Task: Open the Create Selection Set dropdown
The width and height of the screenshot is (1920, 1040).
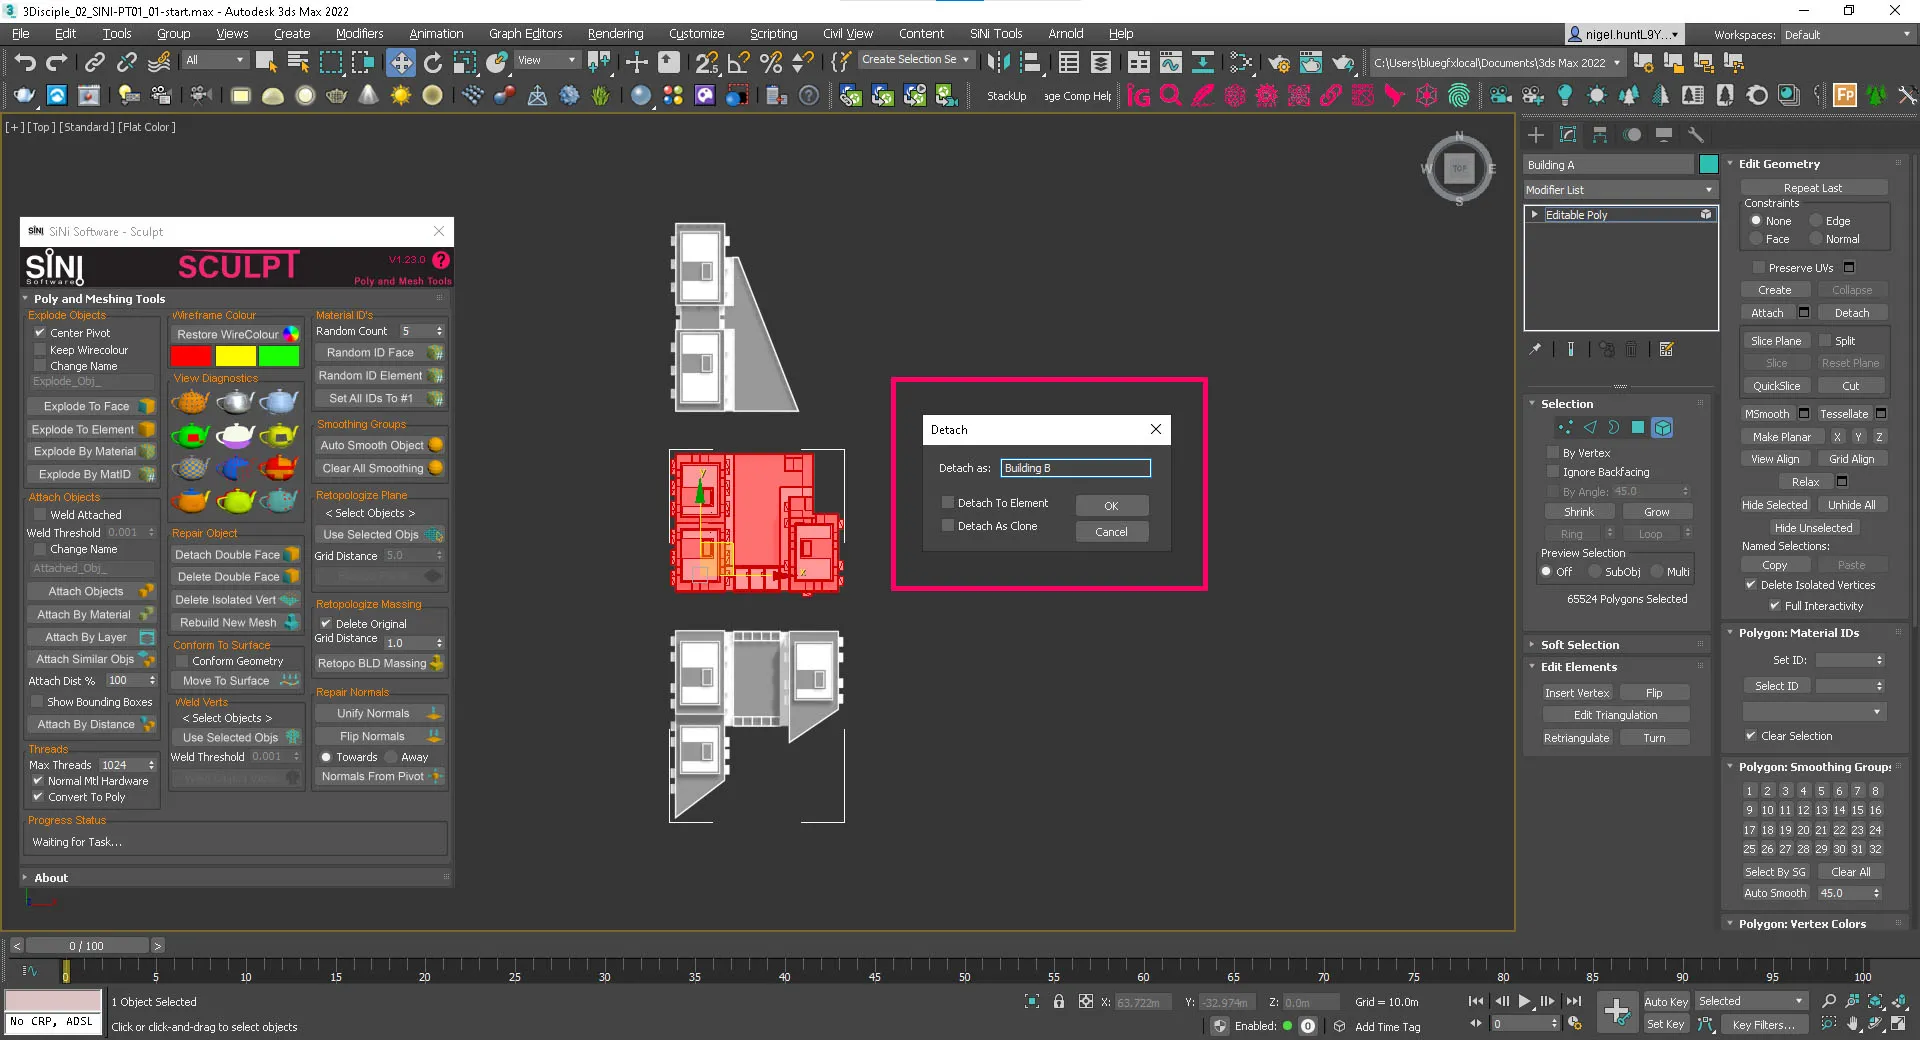Action: 915,60
